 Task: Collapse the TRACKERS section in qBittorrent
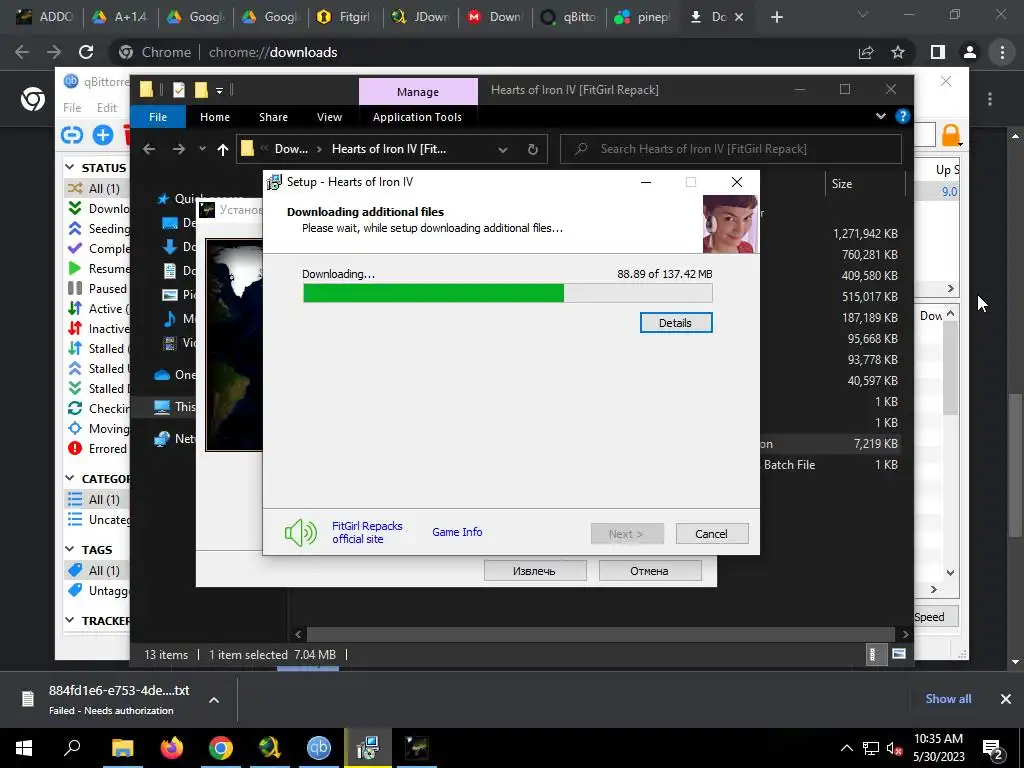click(70, 620)
